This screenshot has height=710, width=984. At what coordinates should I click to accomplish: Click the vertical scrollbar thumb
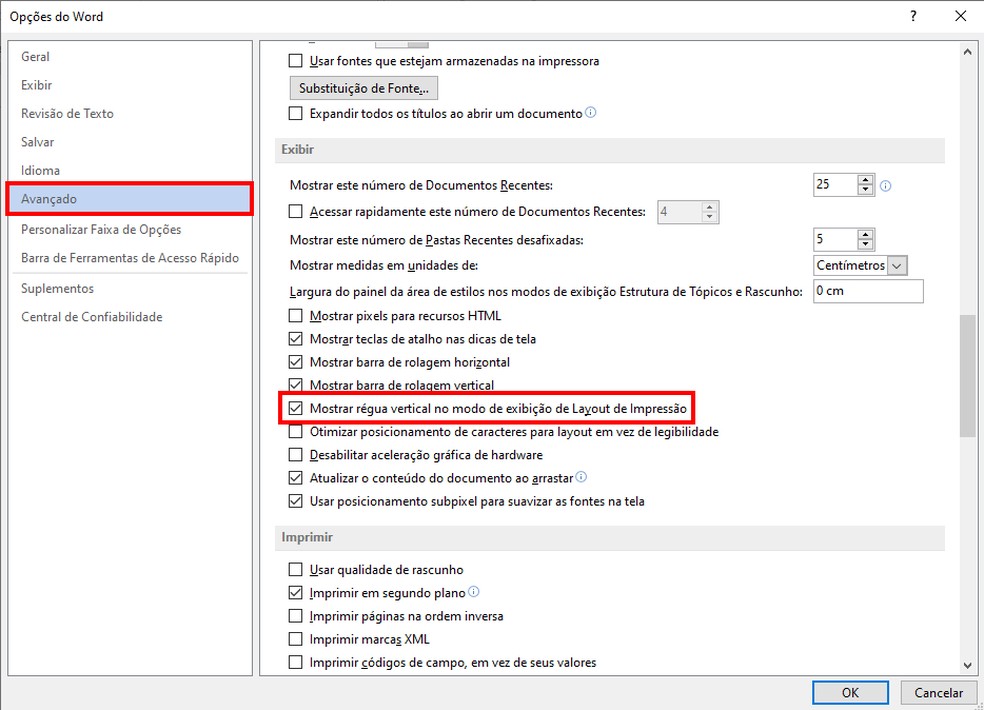click(967, 375)
